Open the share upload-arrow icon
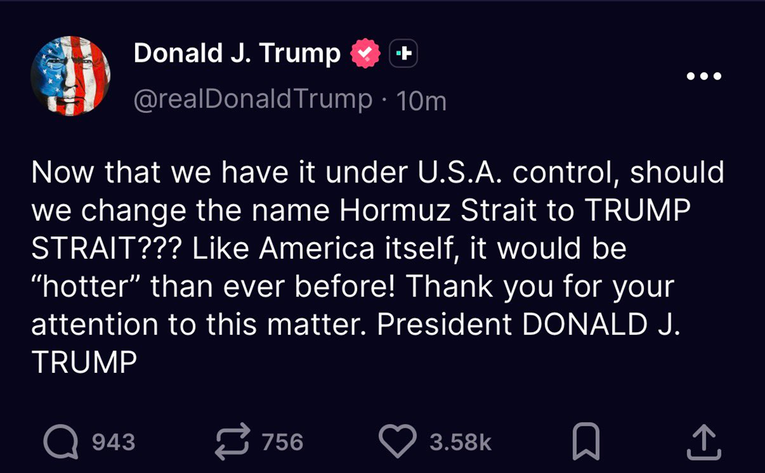Viewport: 765px width, 473px height. [704, 442]
